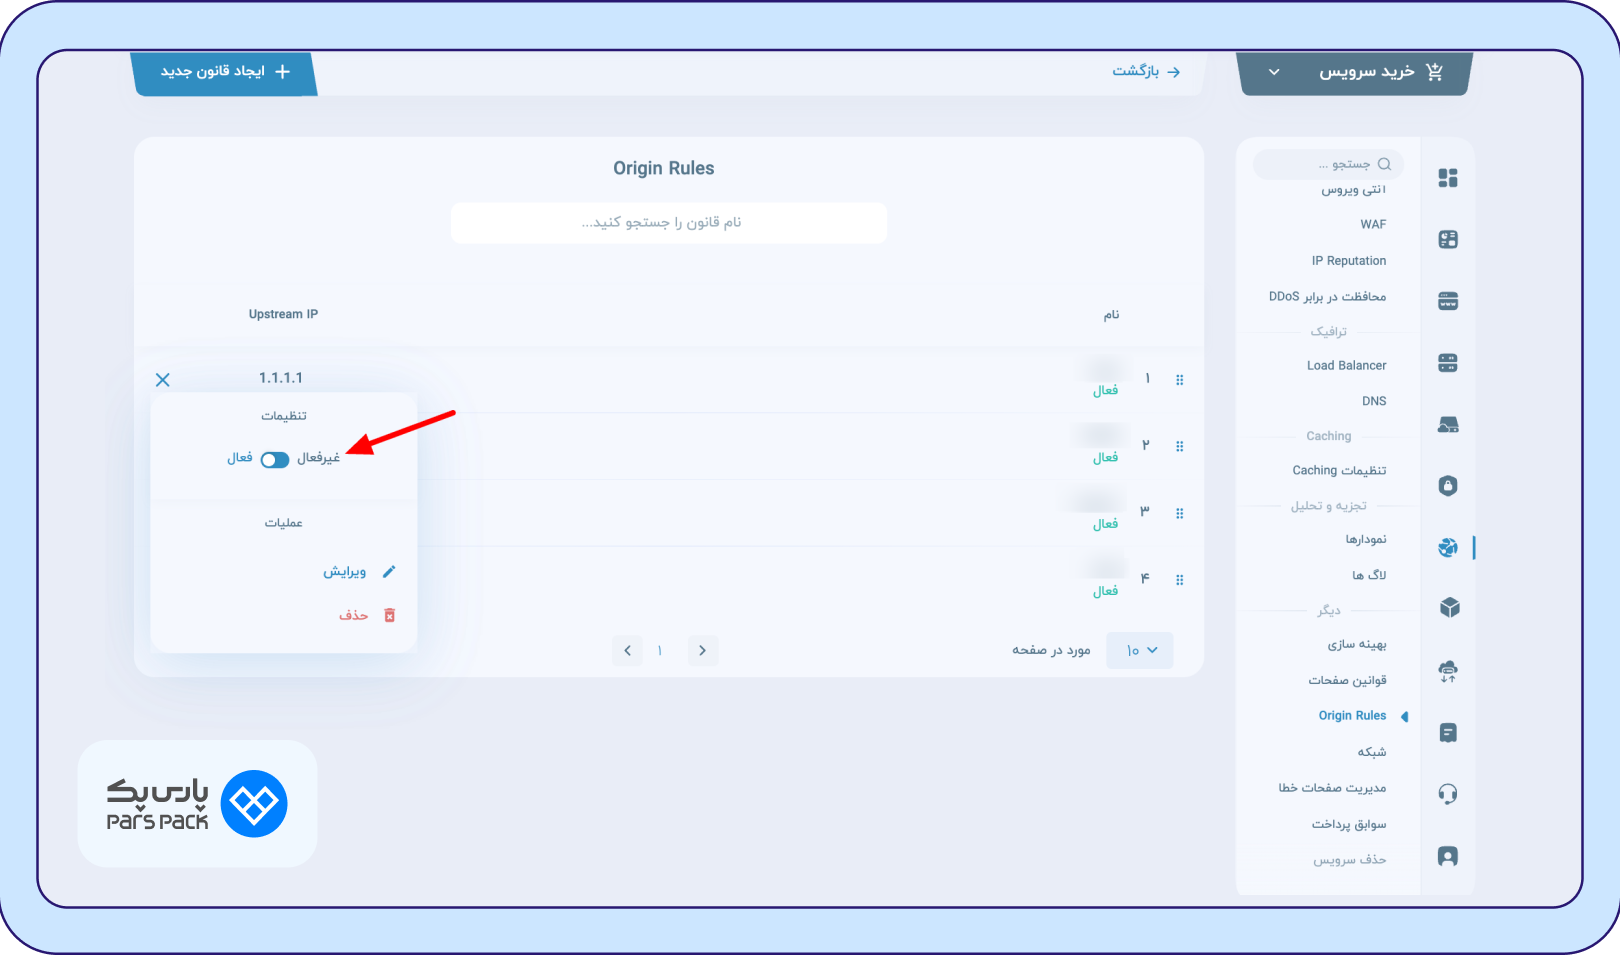Select the server stack icon in the rail
1620x955 pixels.
(1447, 362)
